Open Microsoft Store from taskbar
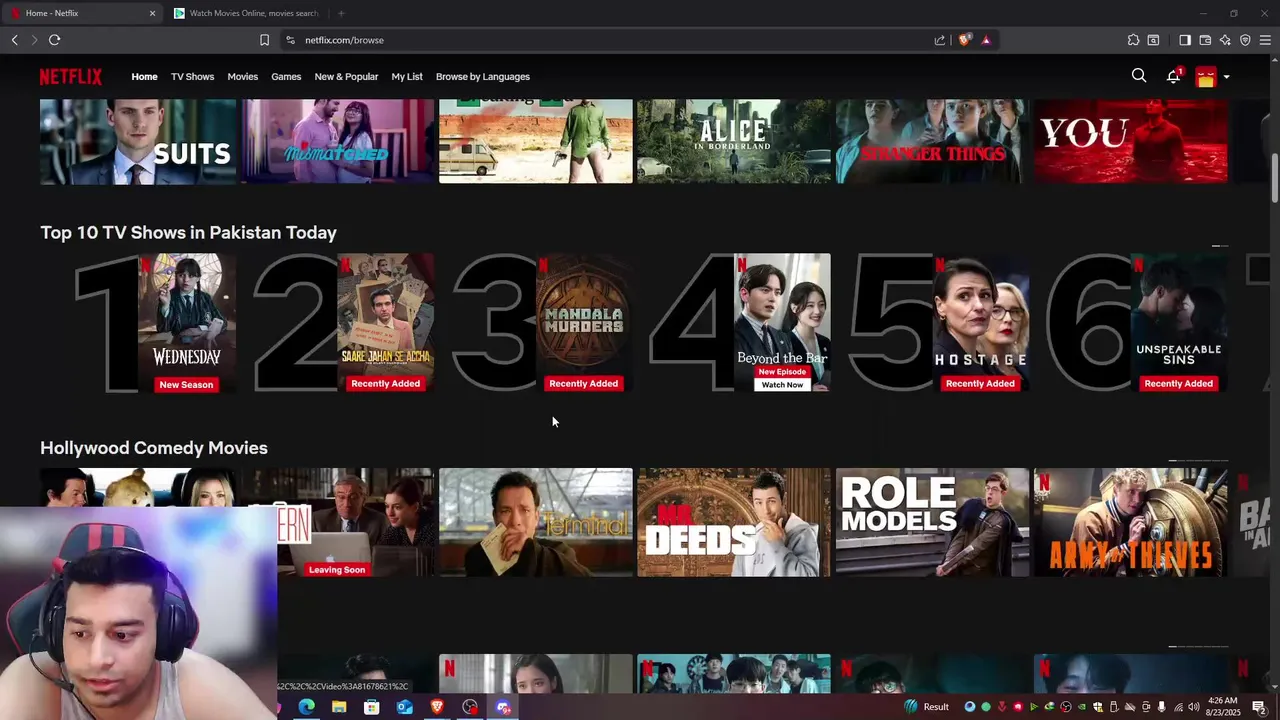Image resolution: width=1280 pixels, height=720 pixels. (x=371, y=707)
